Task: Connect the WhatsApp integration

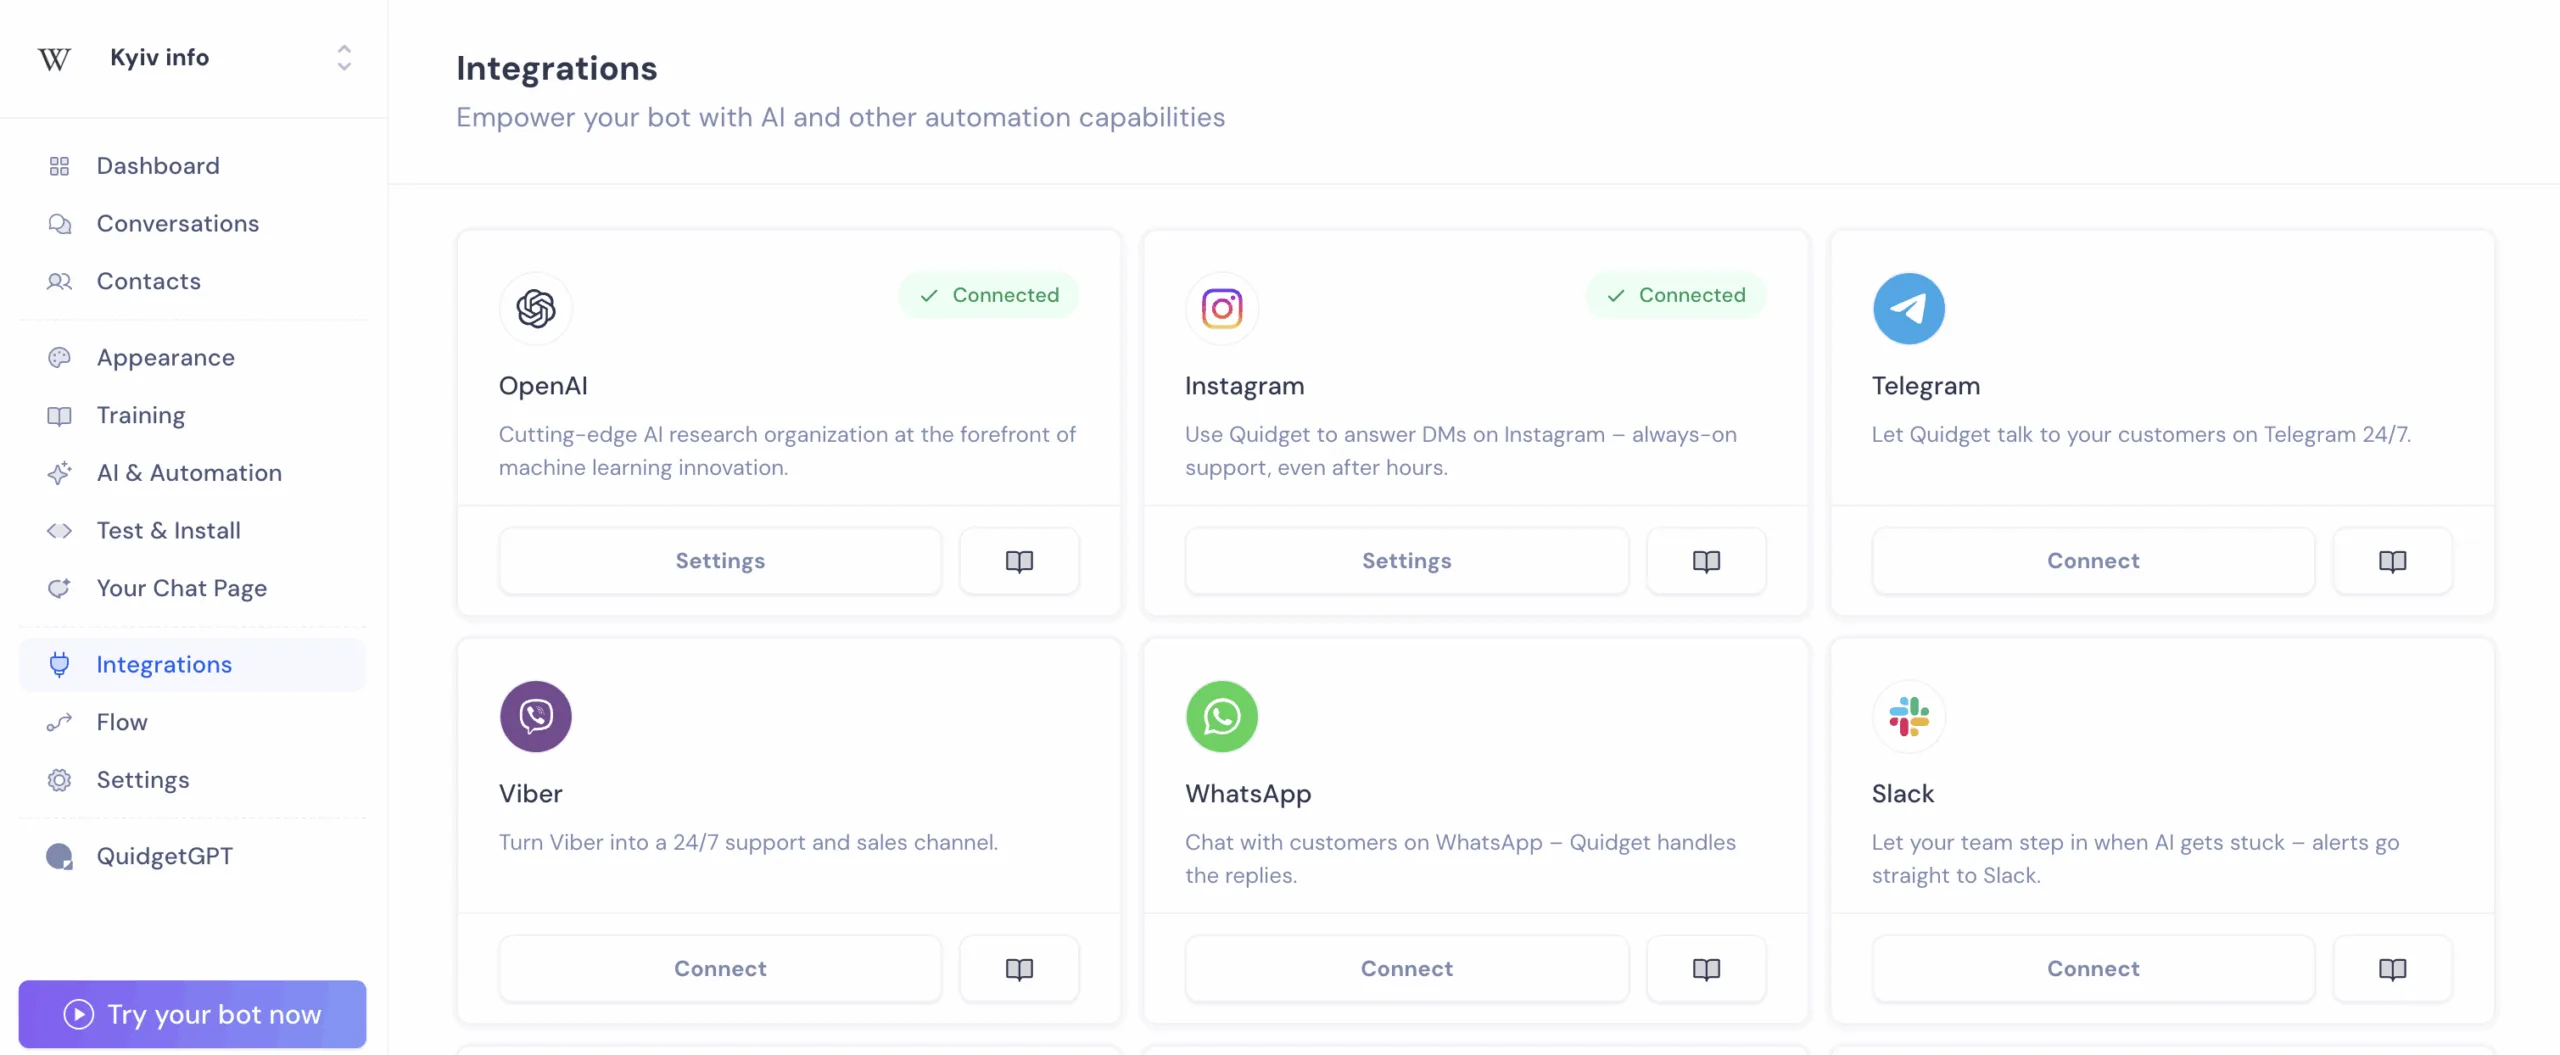Action: pos(1406,969)
